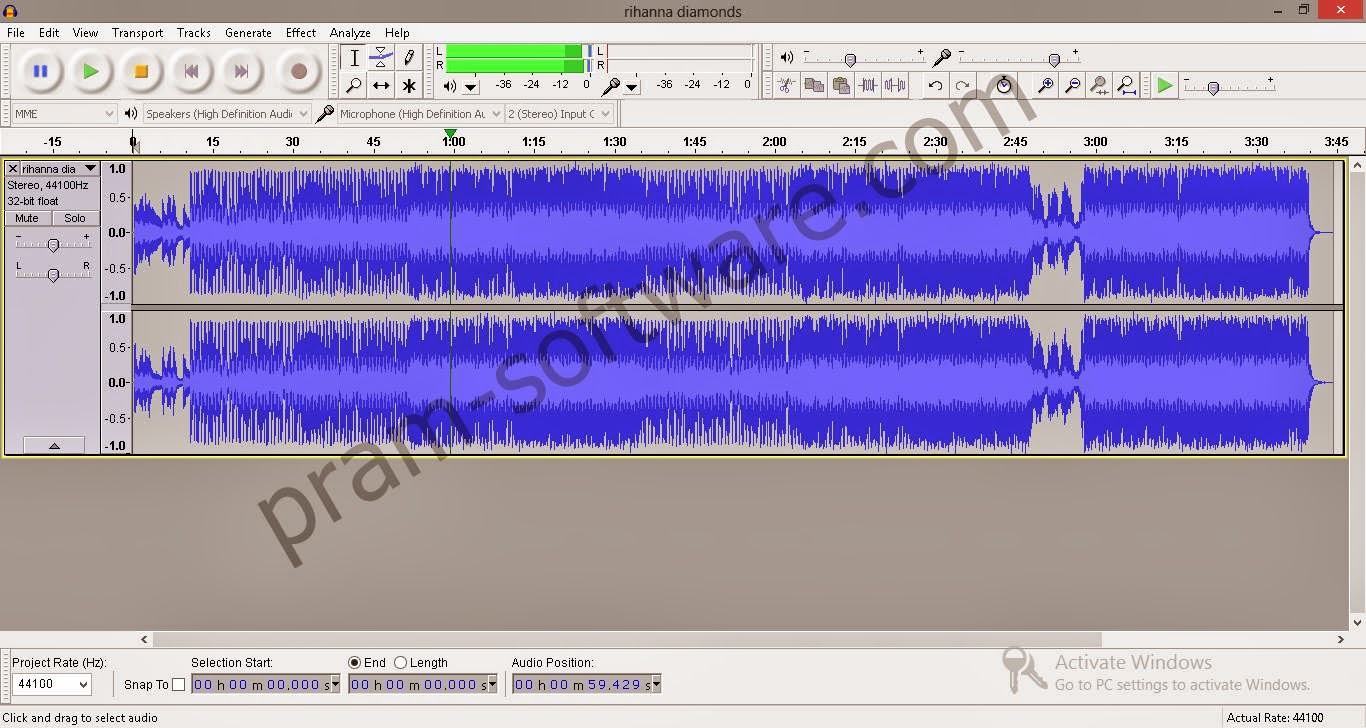The image size is (1366, 728).
Task: Open the Speakers output device dropdown
Action: (227, 114)
